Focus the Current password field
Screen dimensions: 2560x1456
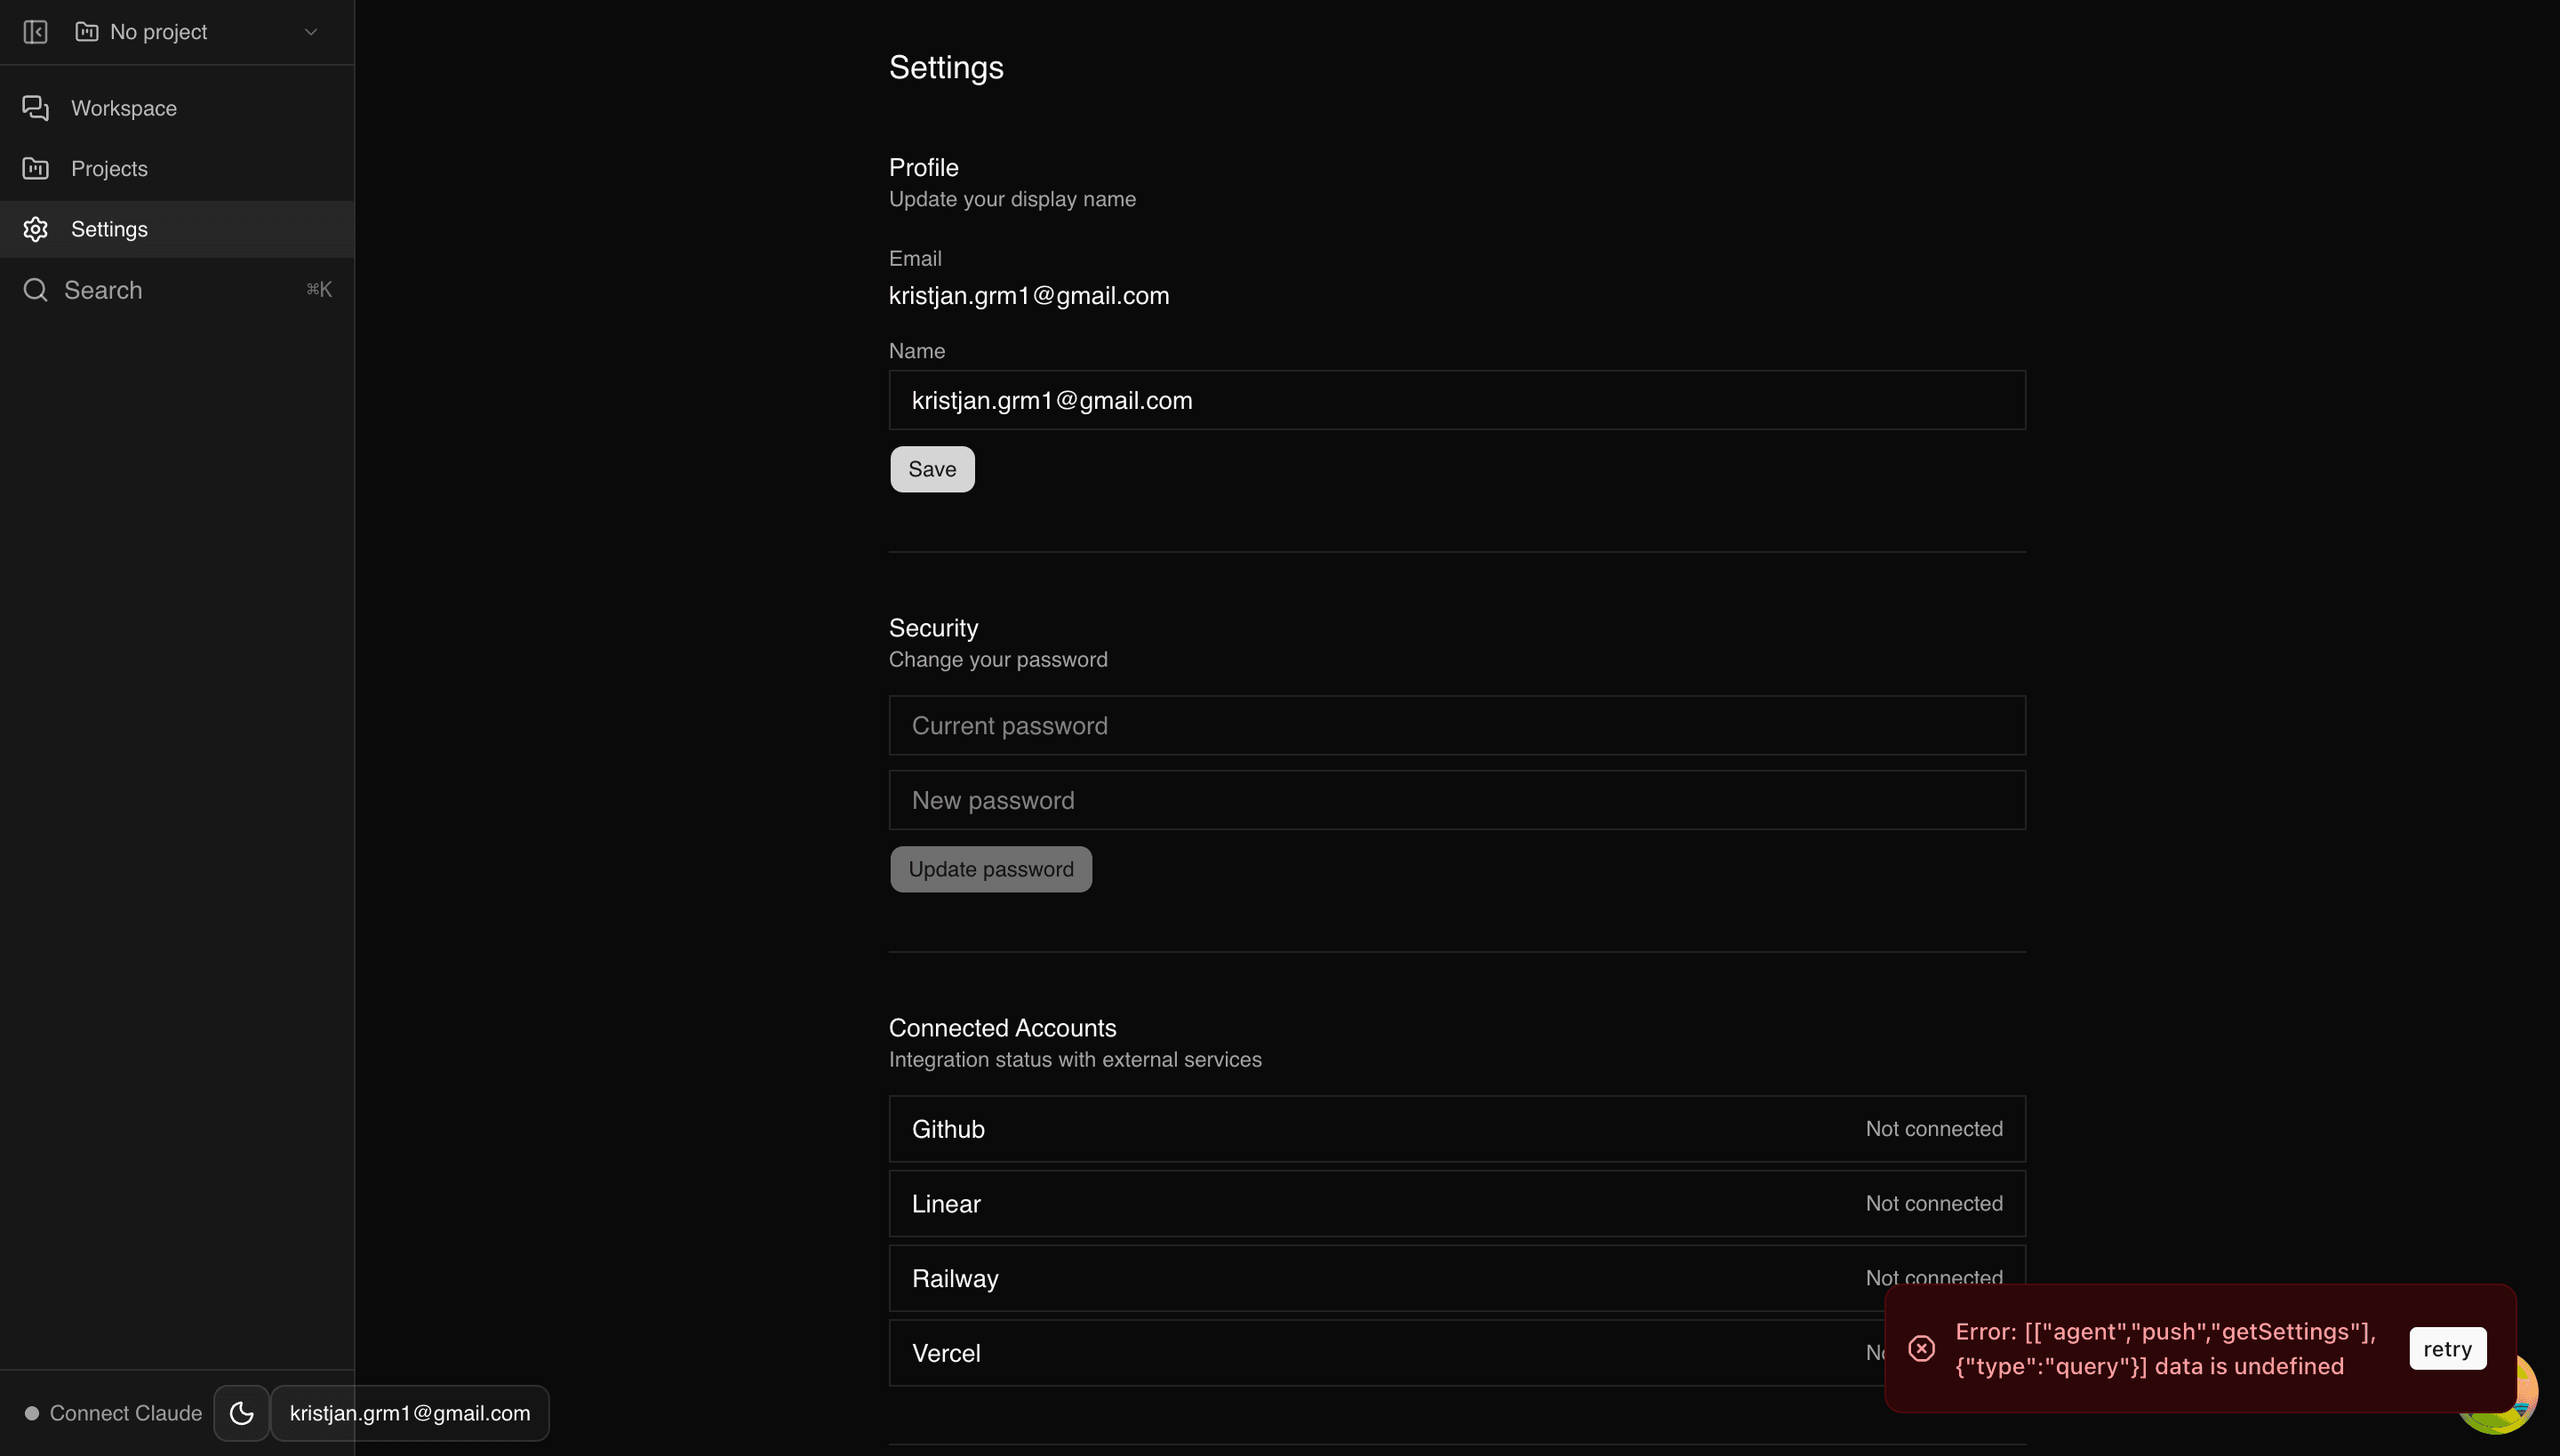1457,725
